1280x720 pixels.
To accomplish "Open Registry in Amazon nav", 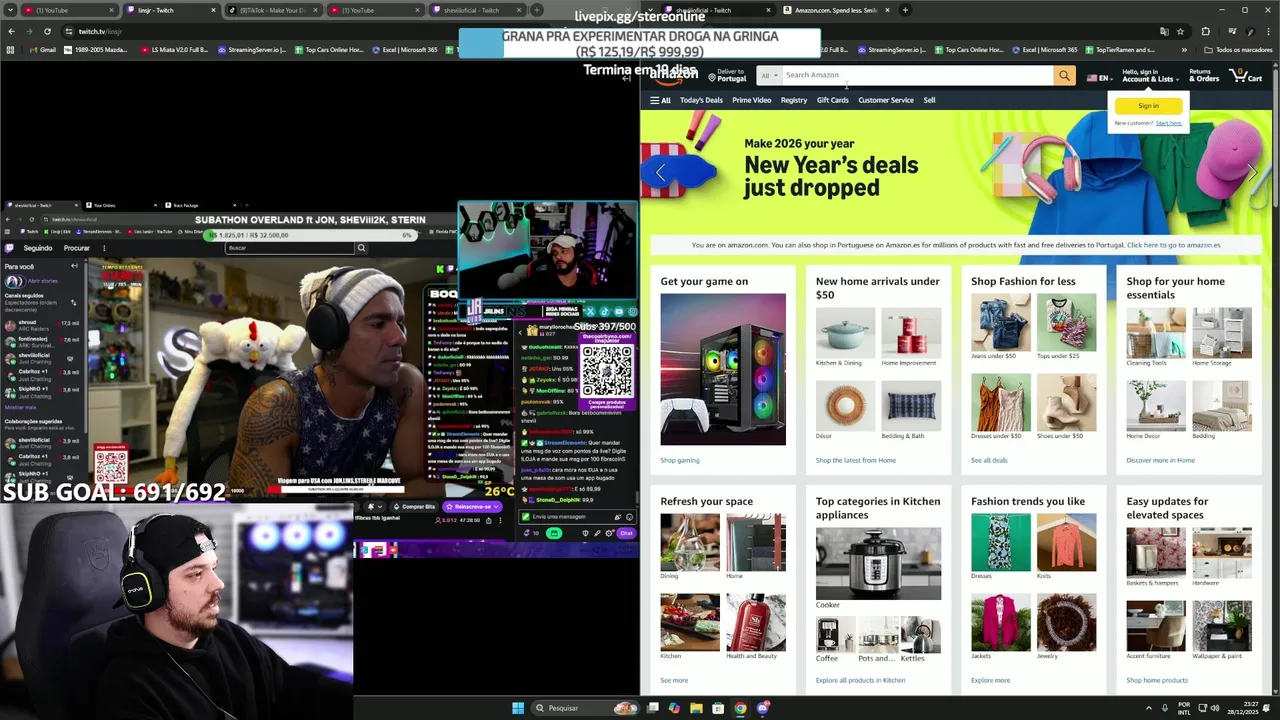I will tap(794, 100).
